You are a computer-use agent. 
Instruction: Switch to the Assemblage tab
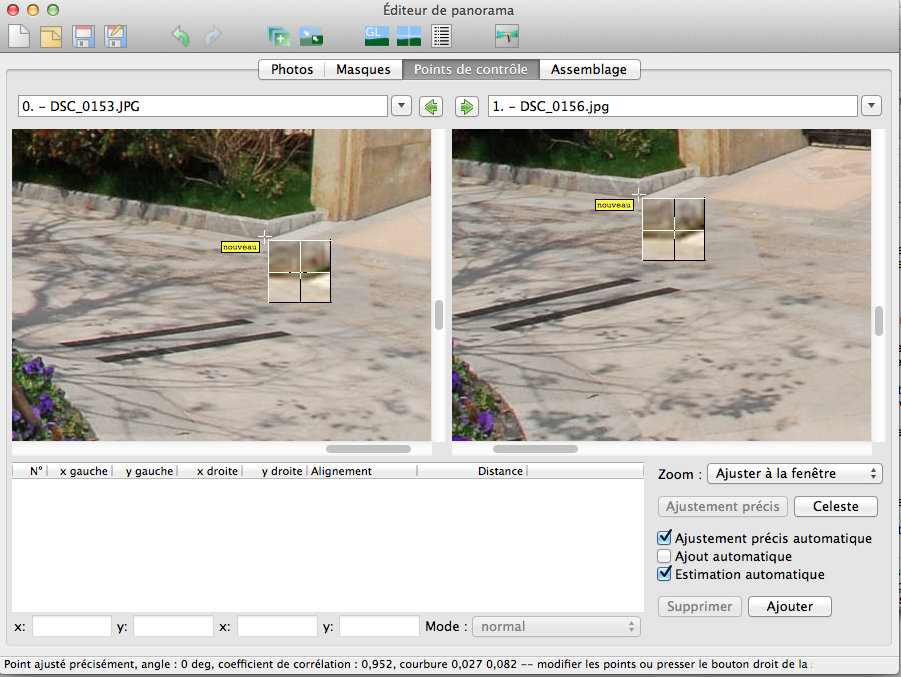click(589, 69)
